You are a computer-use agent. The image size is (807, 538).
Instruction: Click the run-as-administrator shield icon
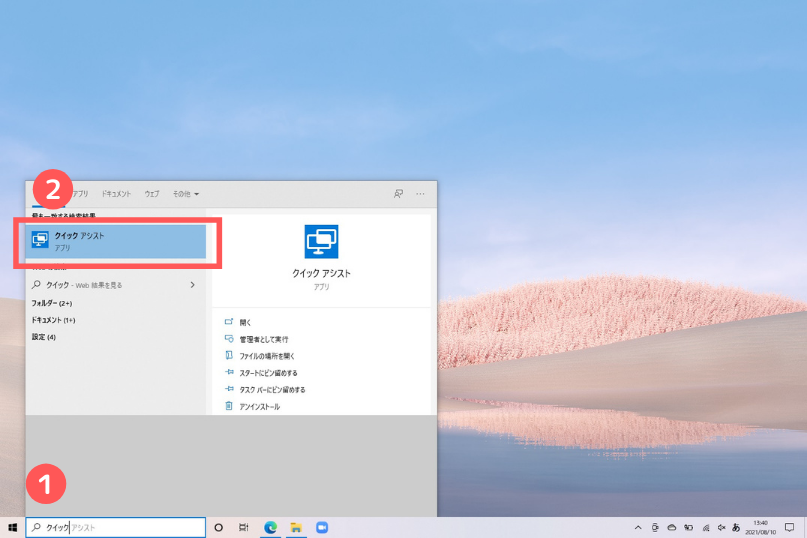coord(229,339)
